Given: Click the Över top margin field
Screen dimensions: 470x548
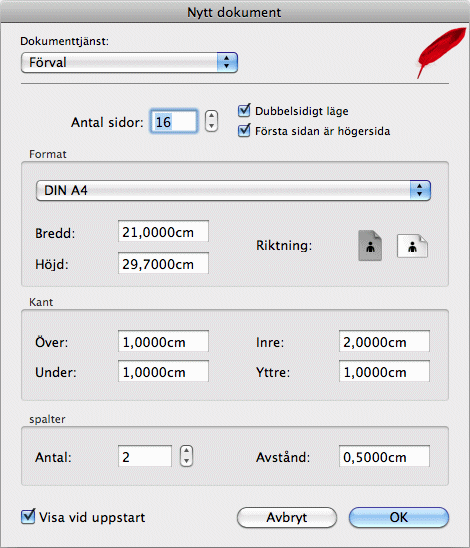Looking at the screenshot, I should 163,341.
